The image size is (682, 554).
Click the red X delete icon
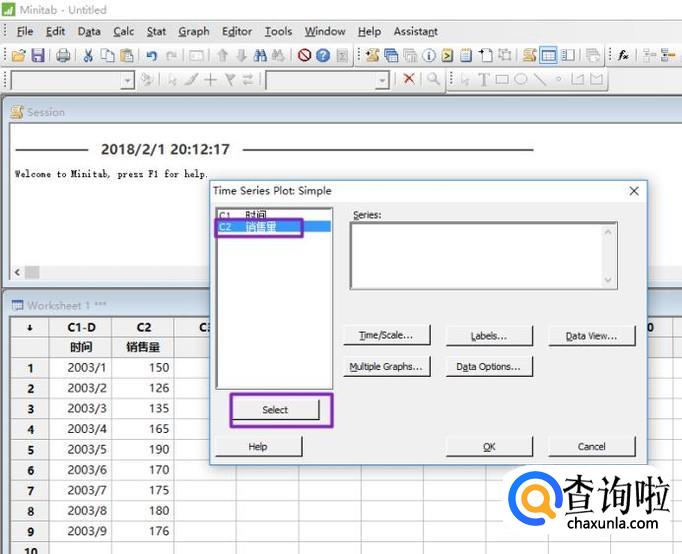coord(409,79)
